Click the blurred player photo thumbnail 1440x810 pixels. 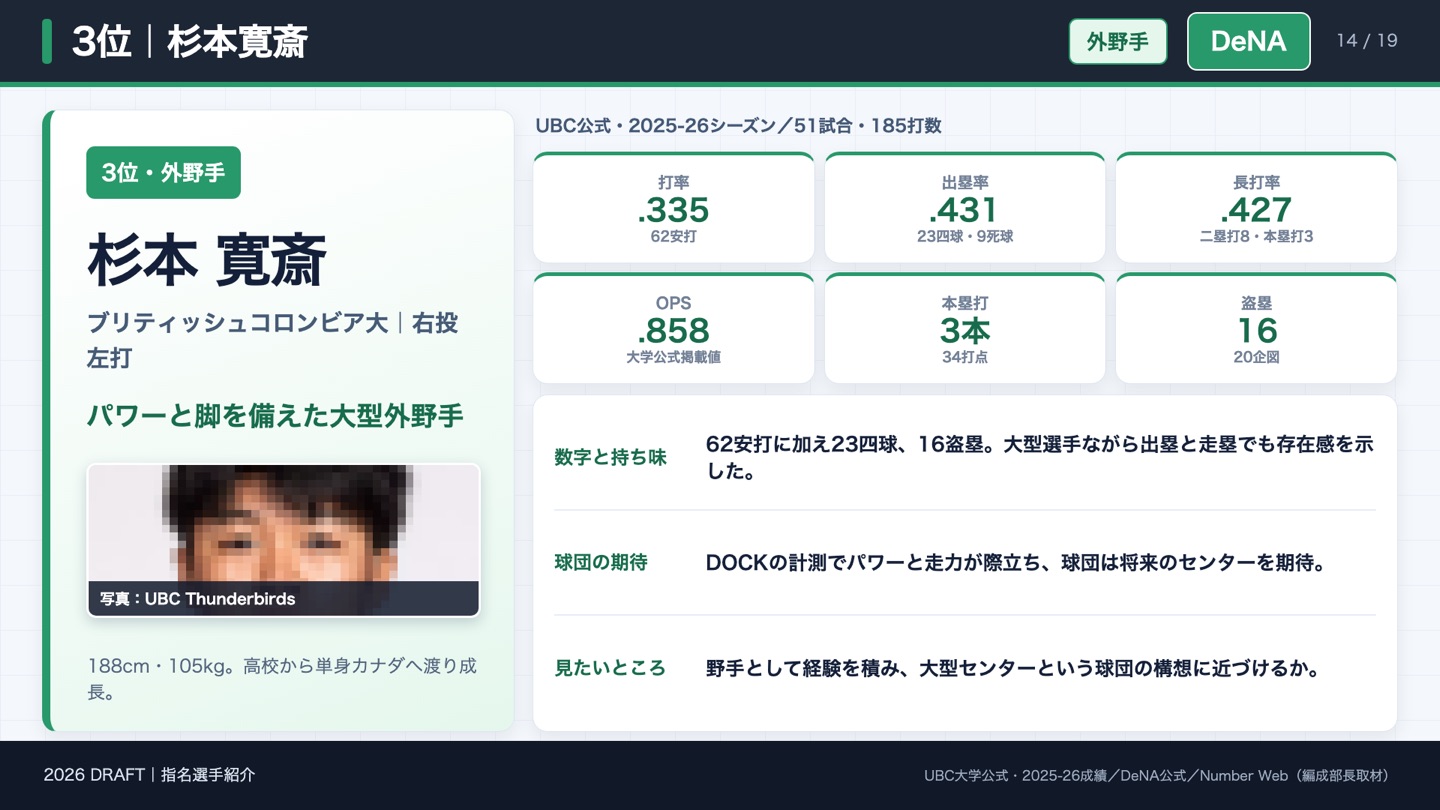283,540
